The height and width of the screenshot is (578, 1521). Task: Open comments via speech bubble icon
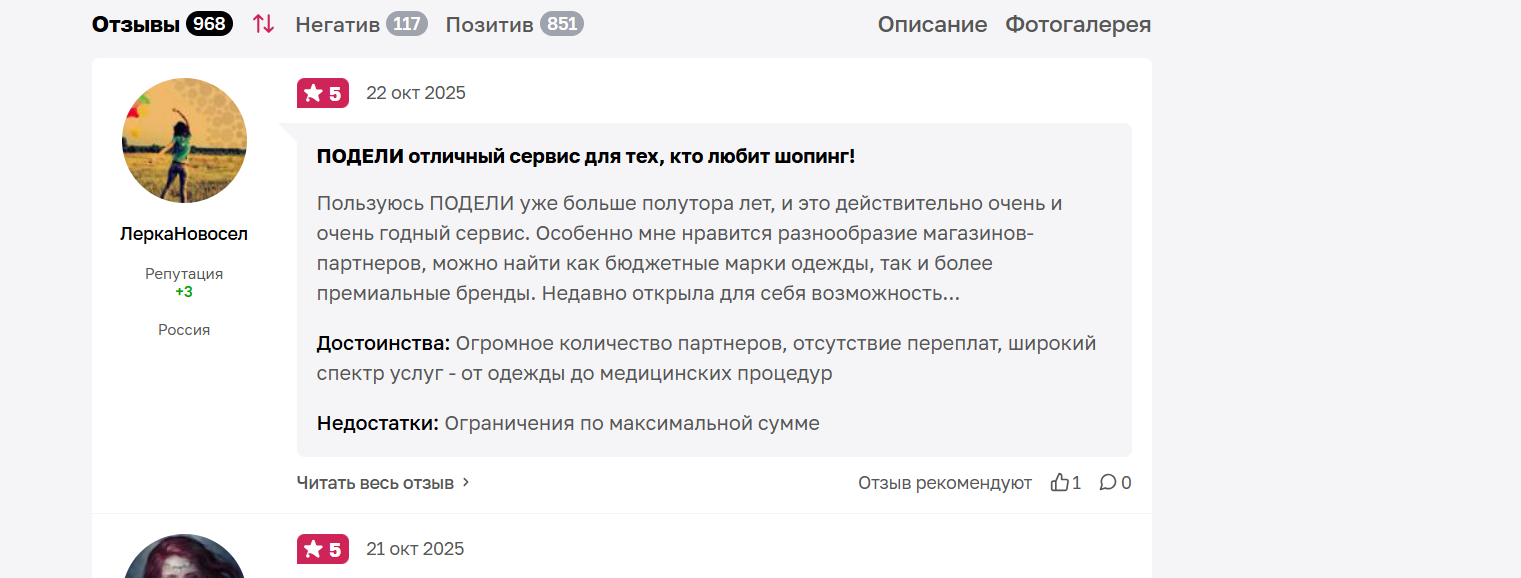1108,483
